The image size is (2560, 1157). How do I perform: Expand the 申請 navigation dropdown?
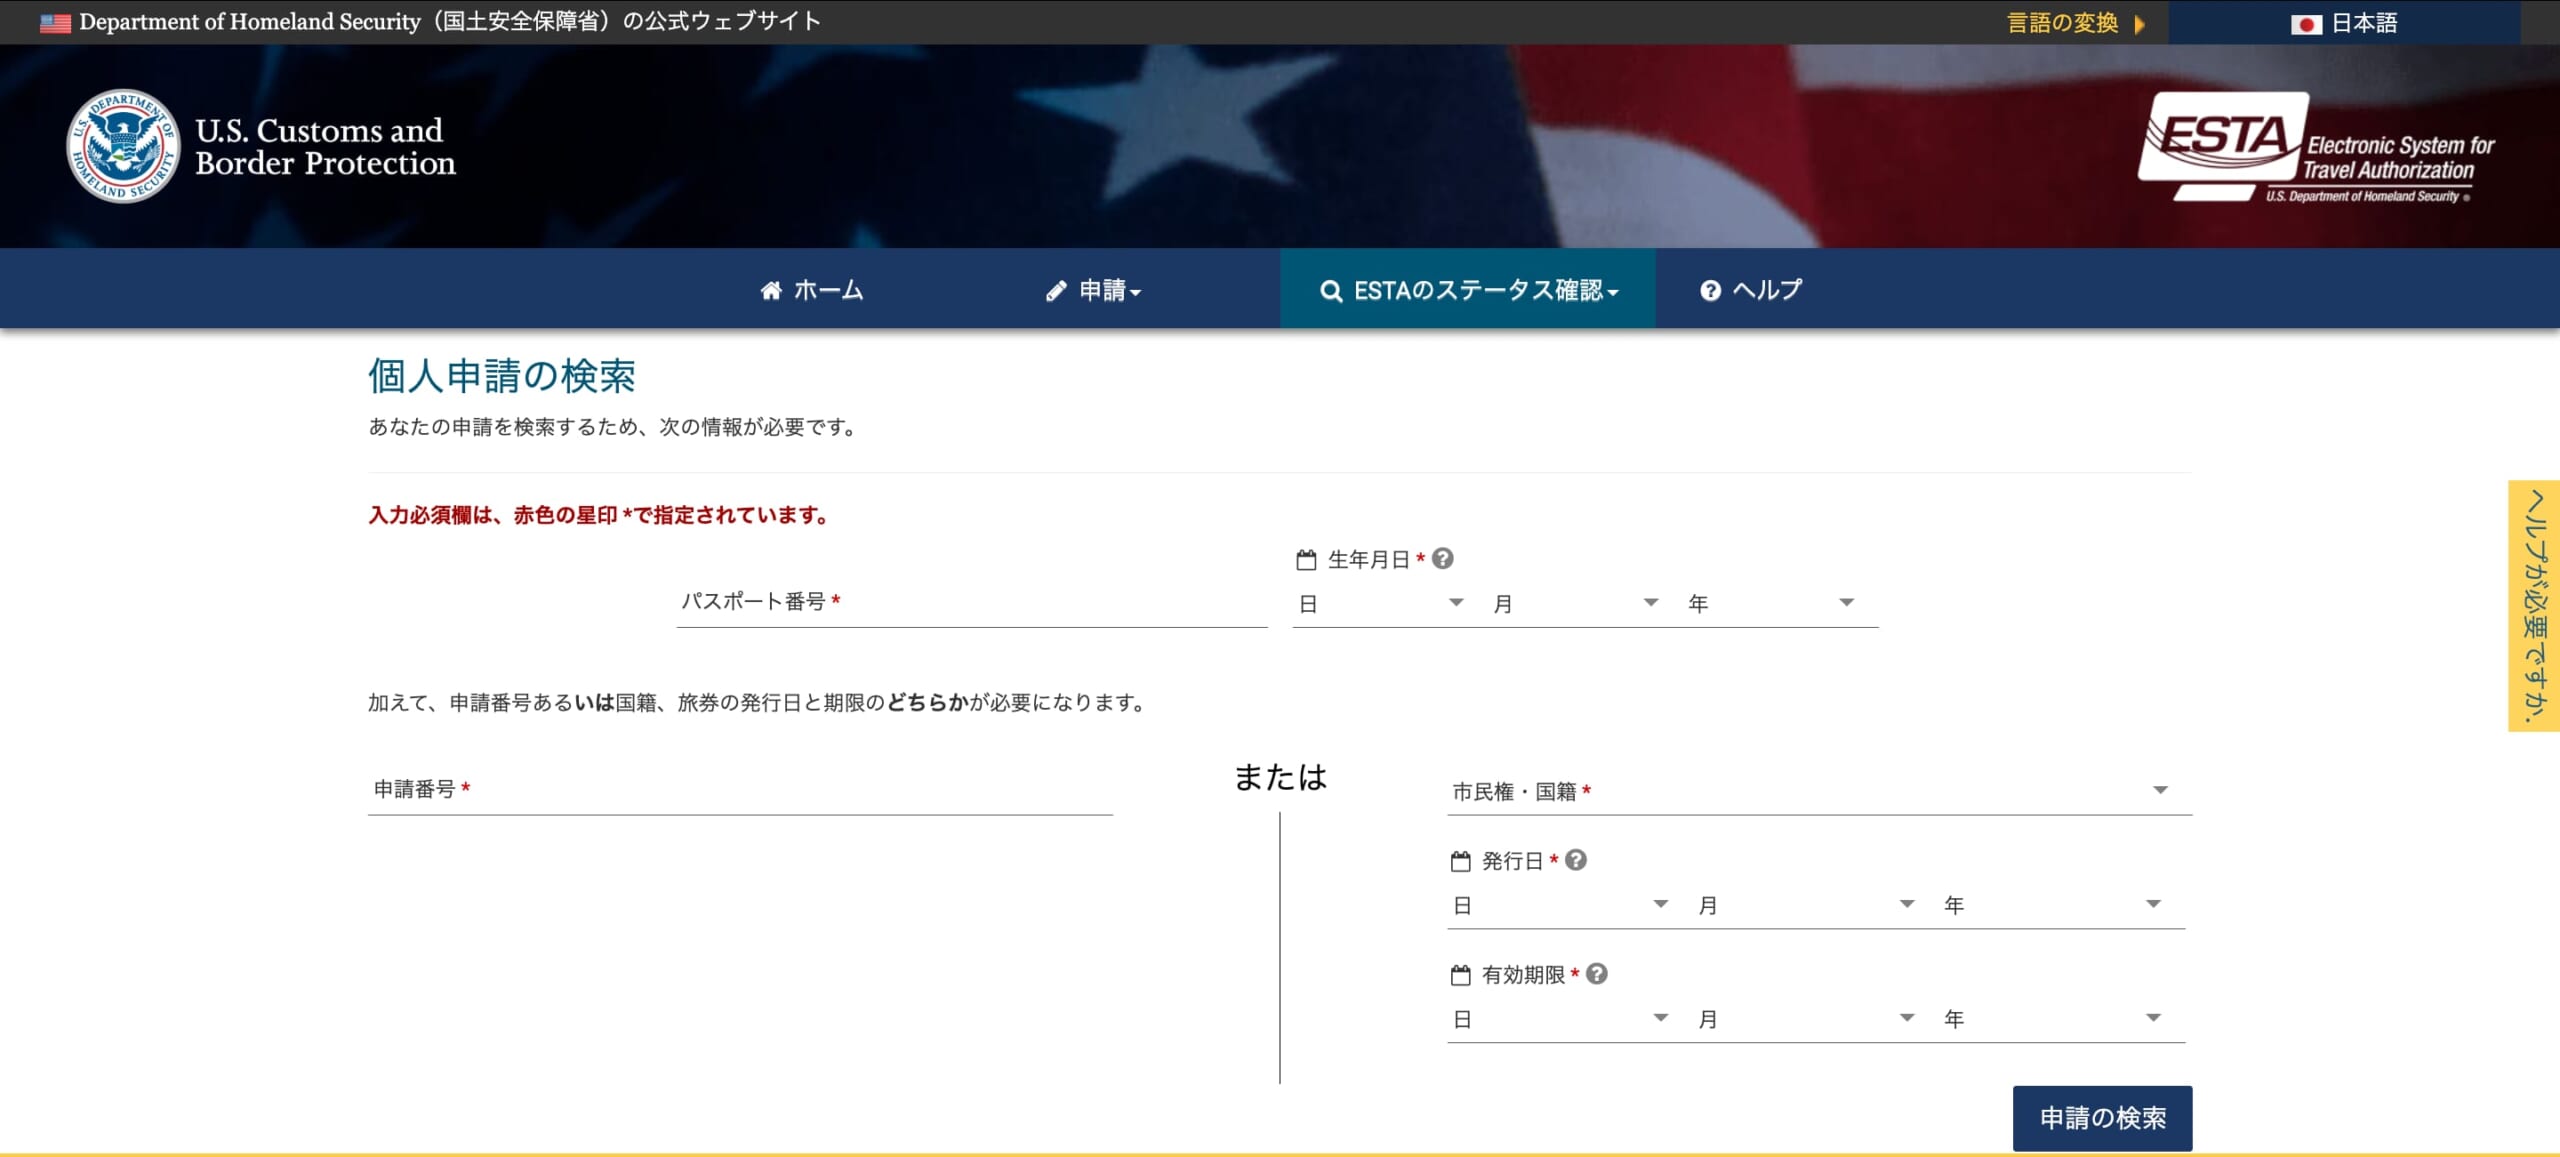coord(1096,290)
